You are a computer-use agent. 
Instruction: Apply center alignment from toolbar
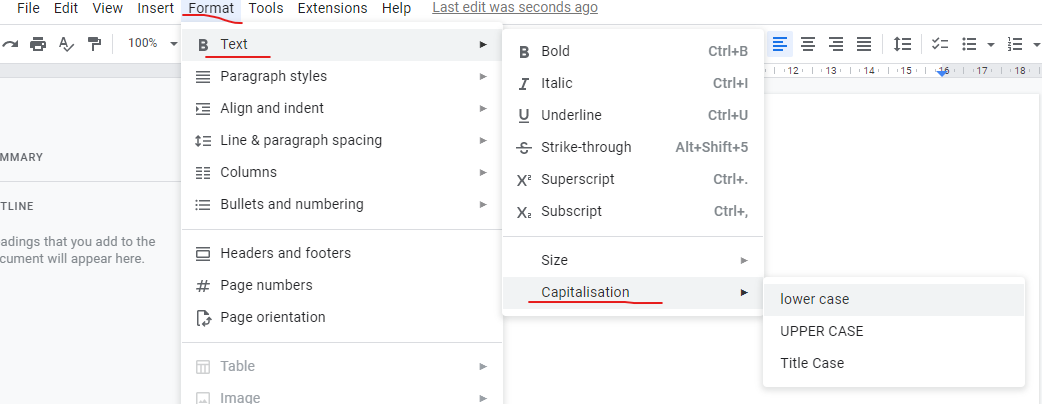[807, 44]
